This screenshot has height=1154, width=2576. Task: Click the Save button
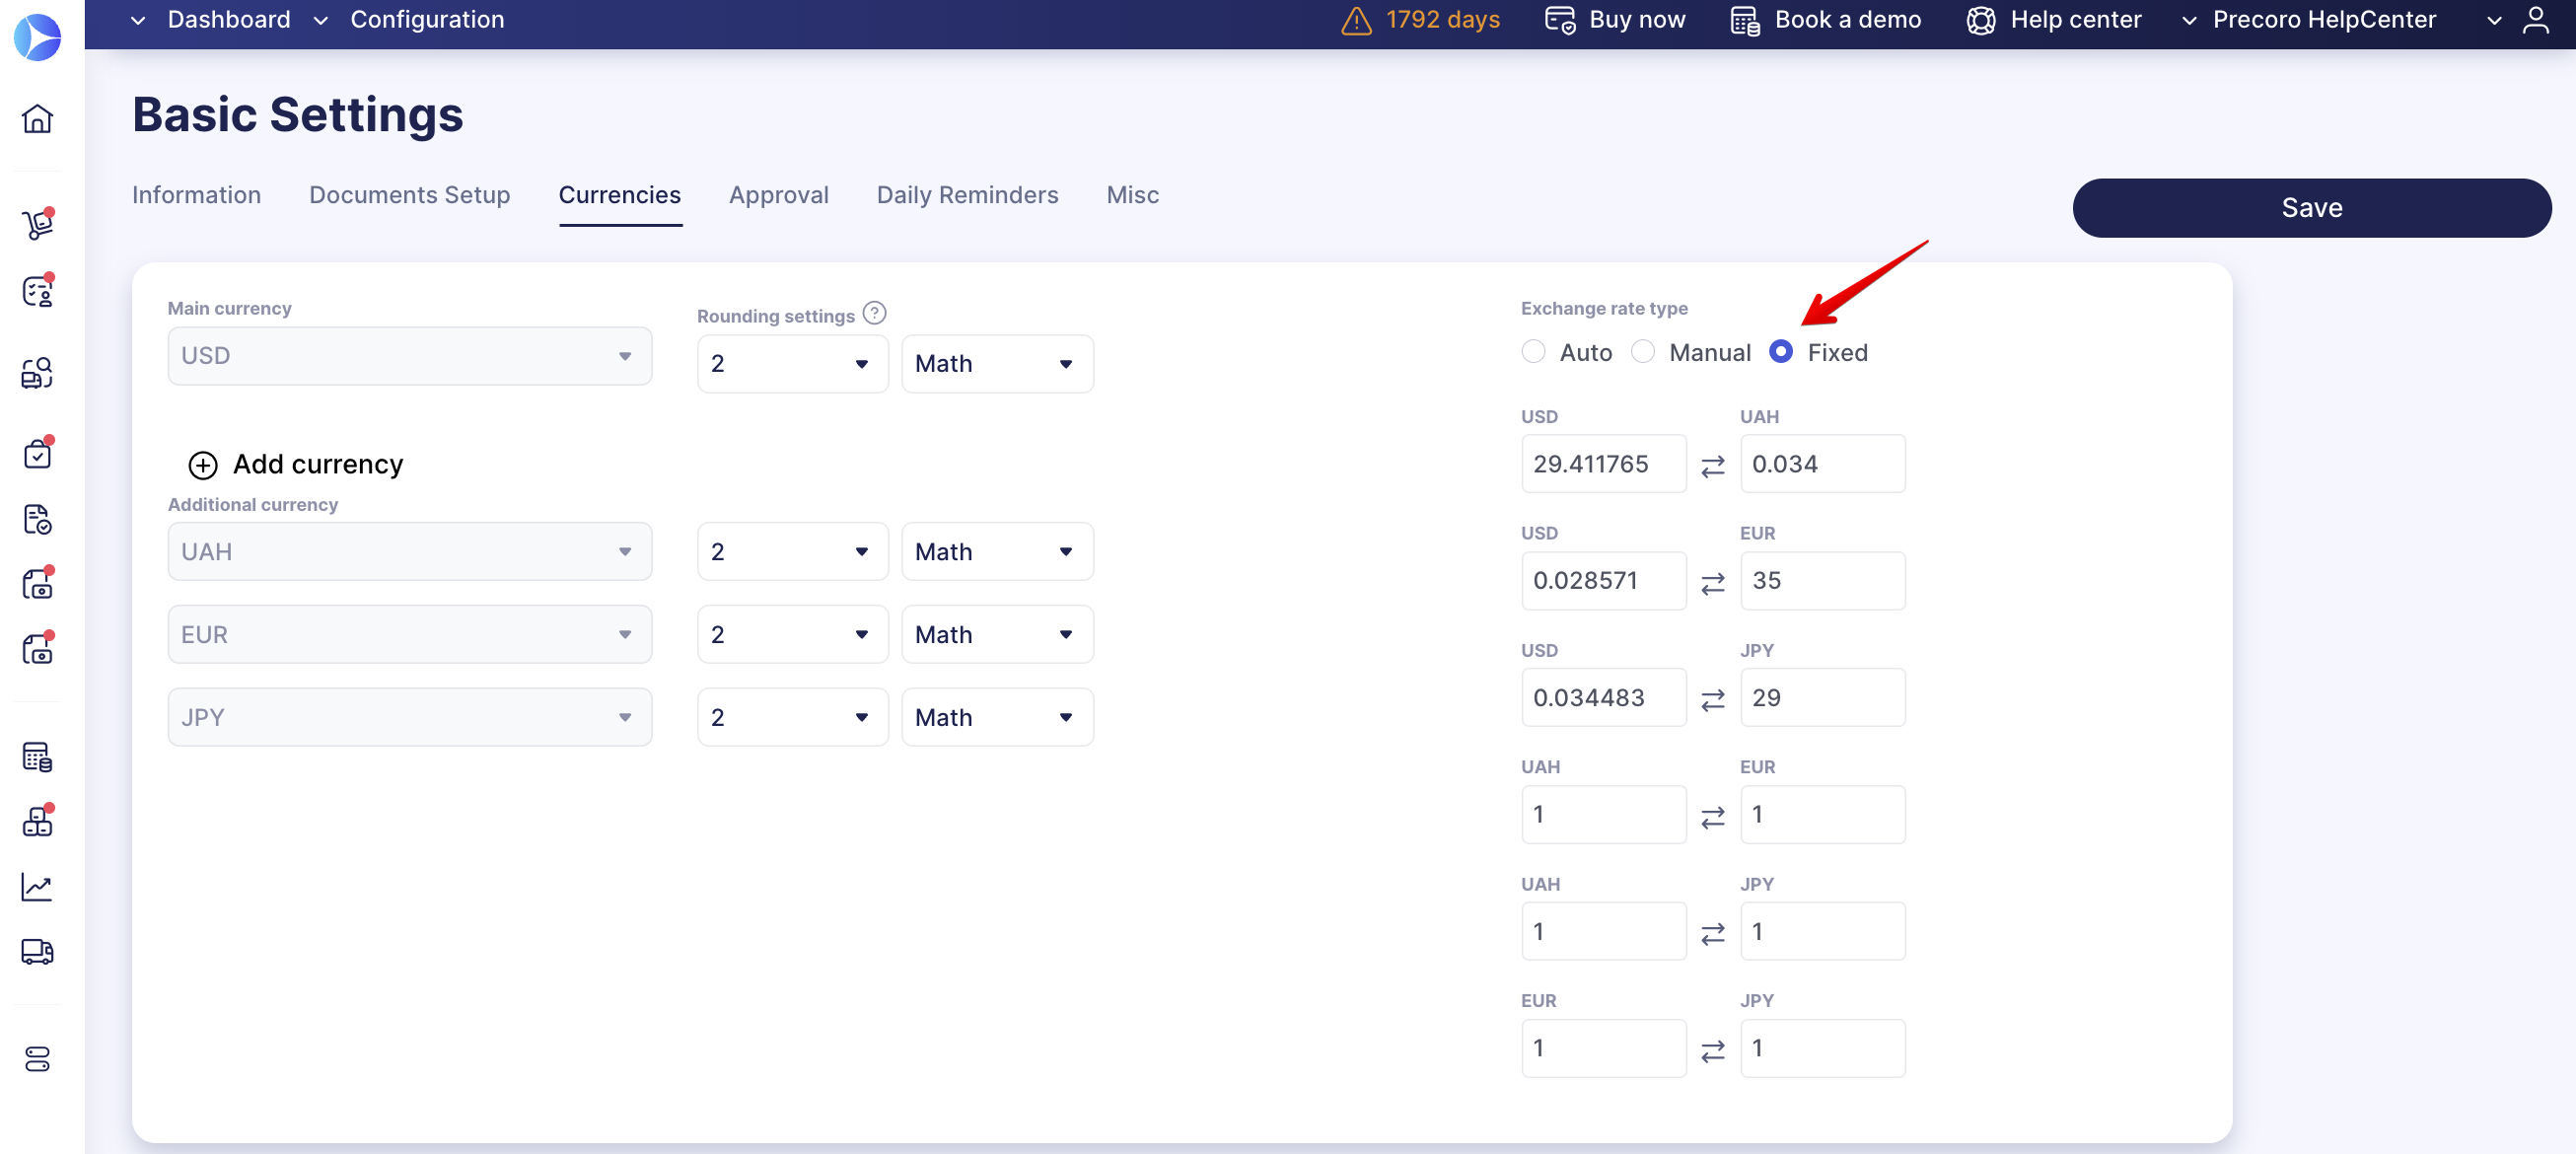(x=2311, y=207)
